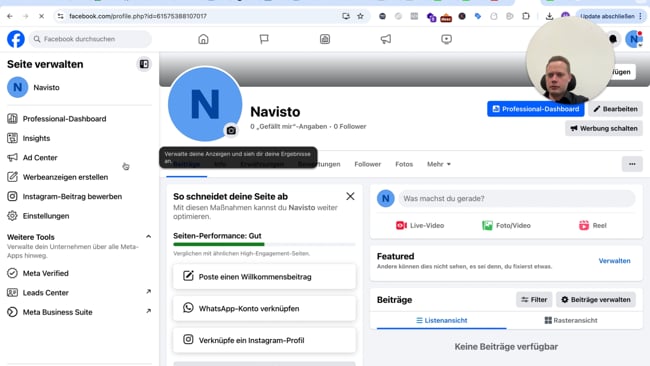Select the Navisto page in sidebar
650x366 pixels.
pos(79,87)
